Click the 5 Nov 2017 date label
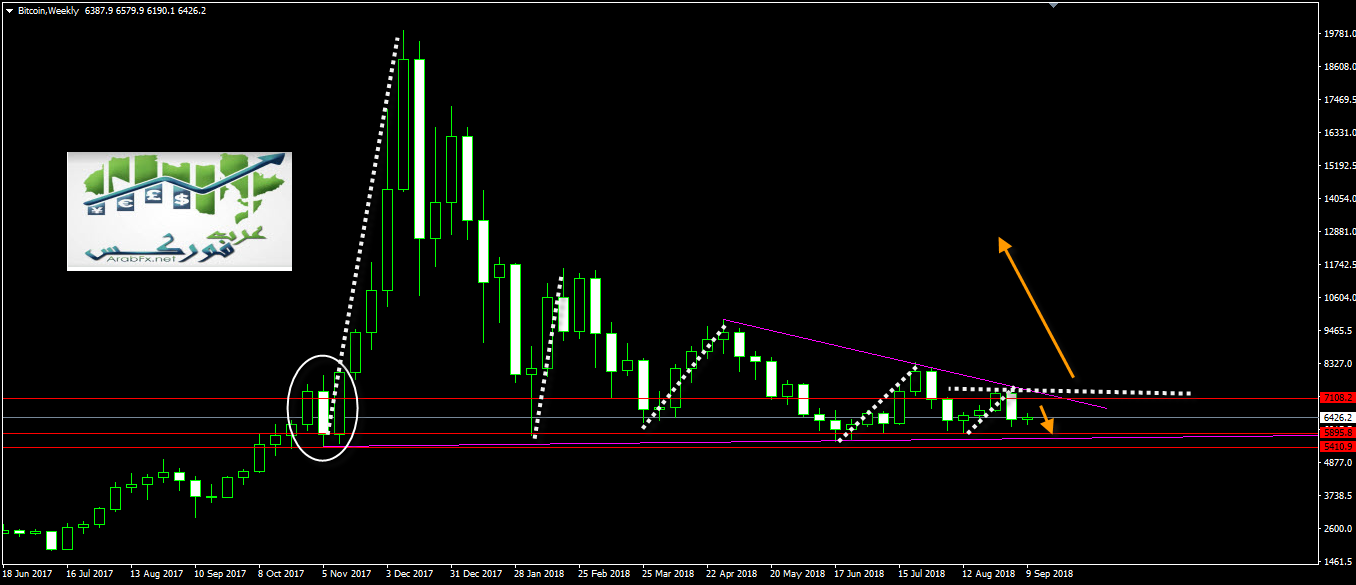 (345, 575)
